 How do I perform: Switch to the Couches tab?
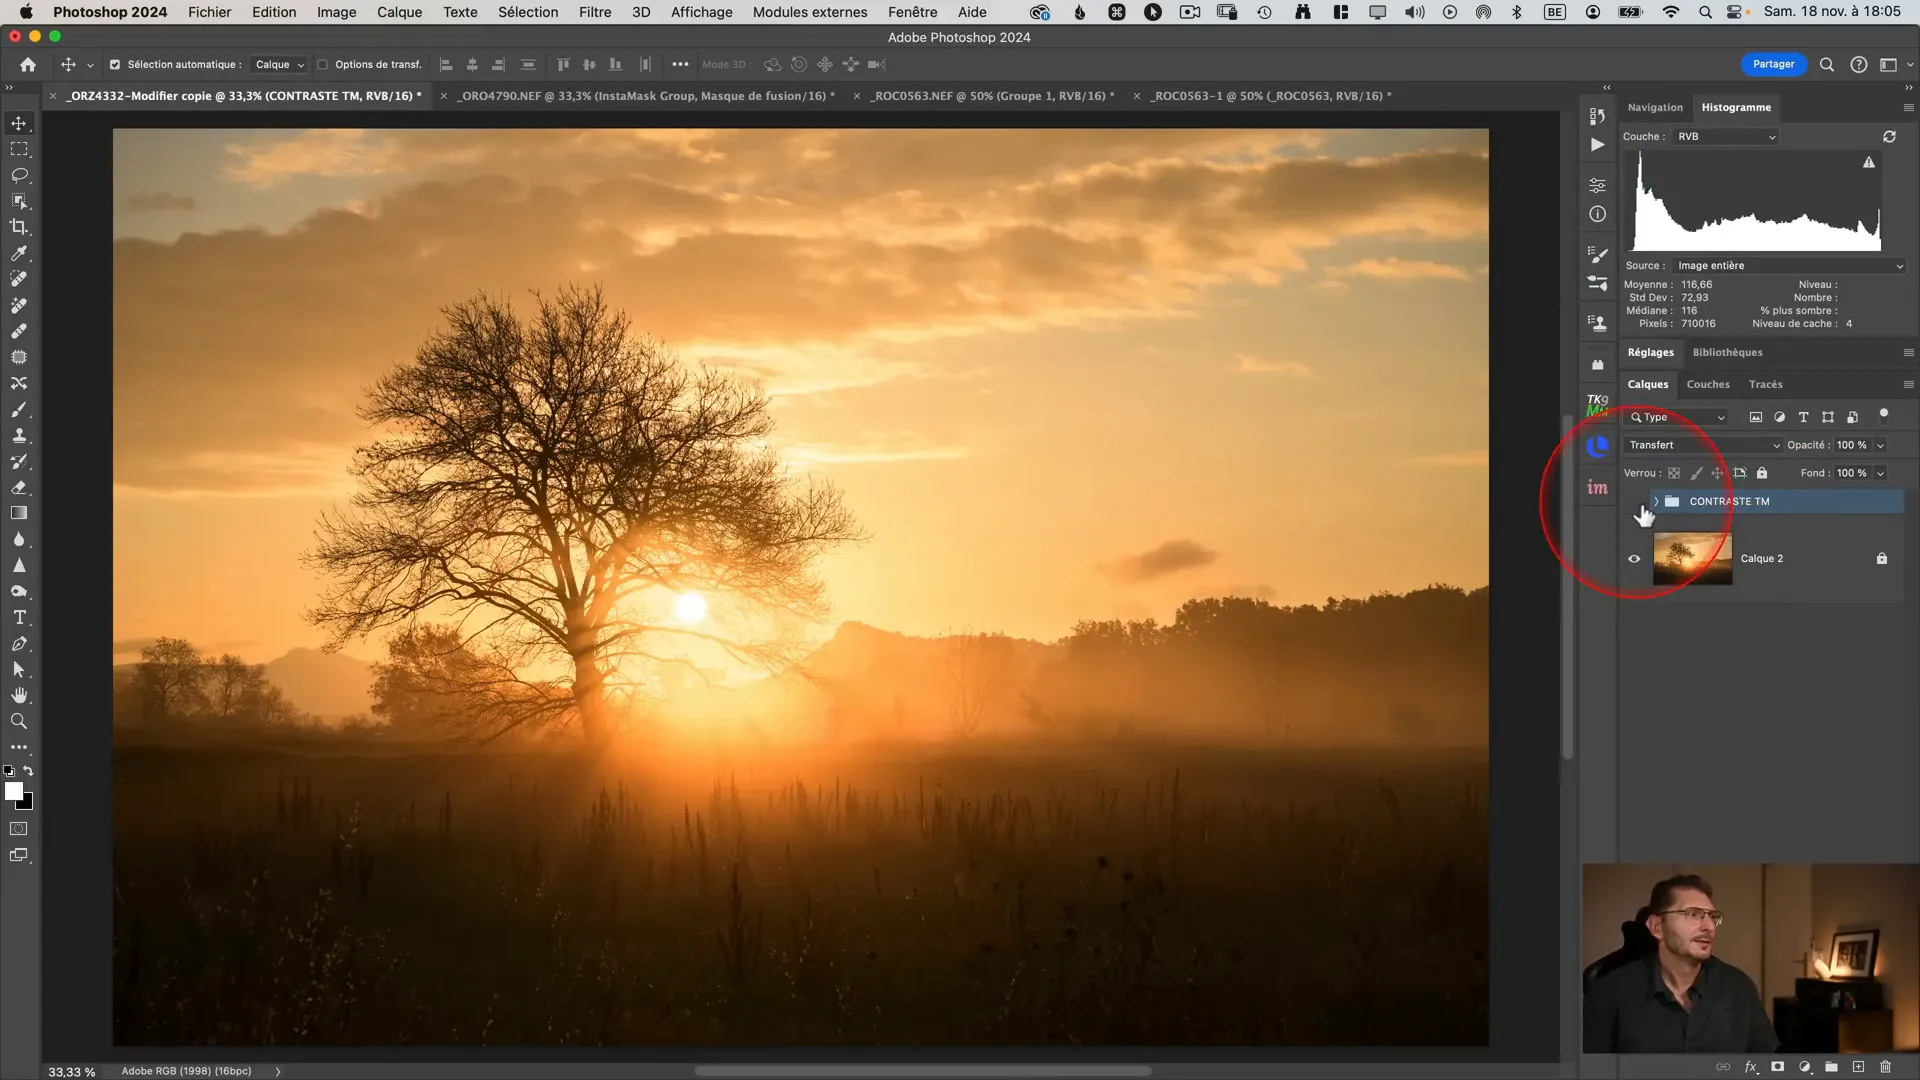(x=1708, y=384)
